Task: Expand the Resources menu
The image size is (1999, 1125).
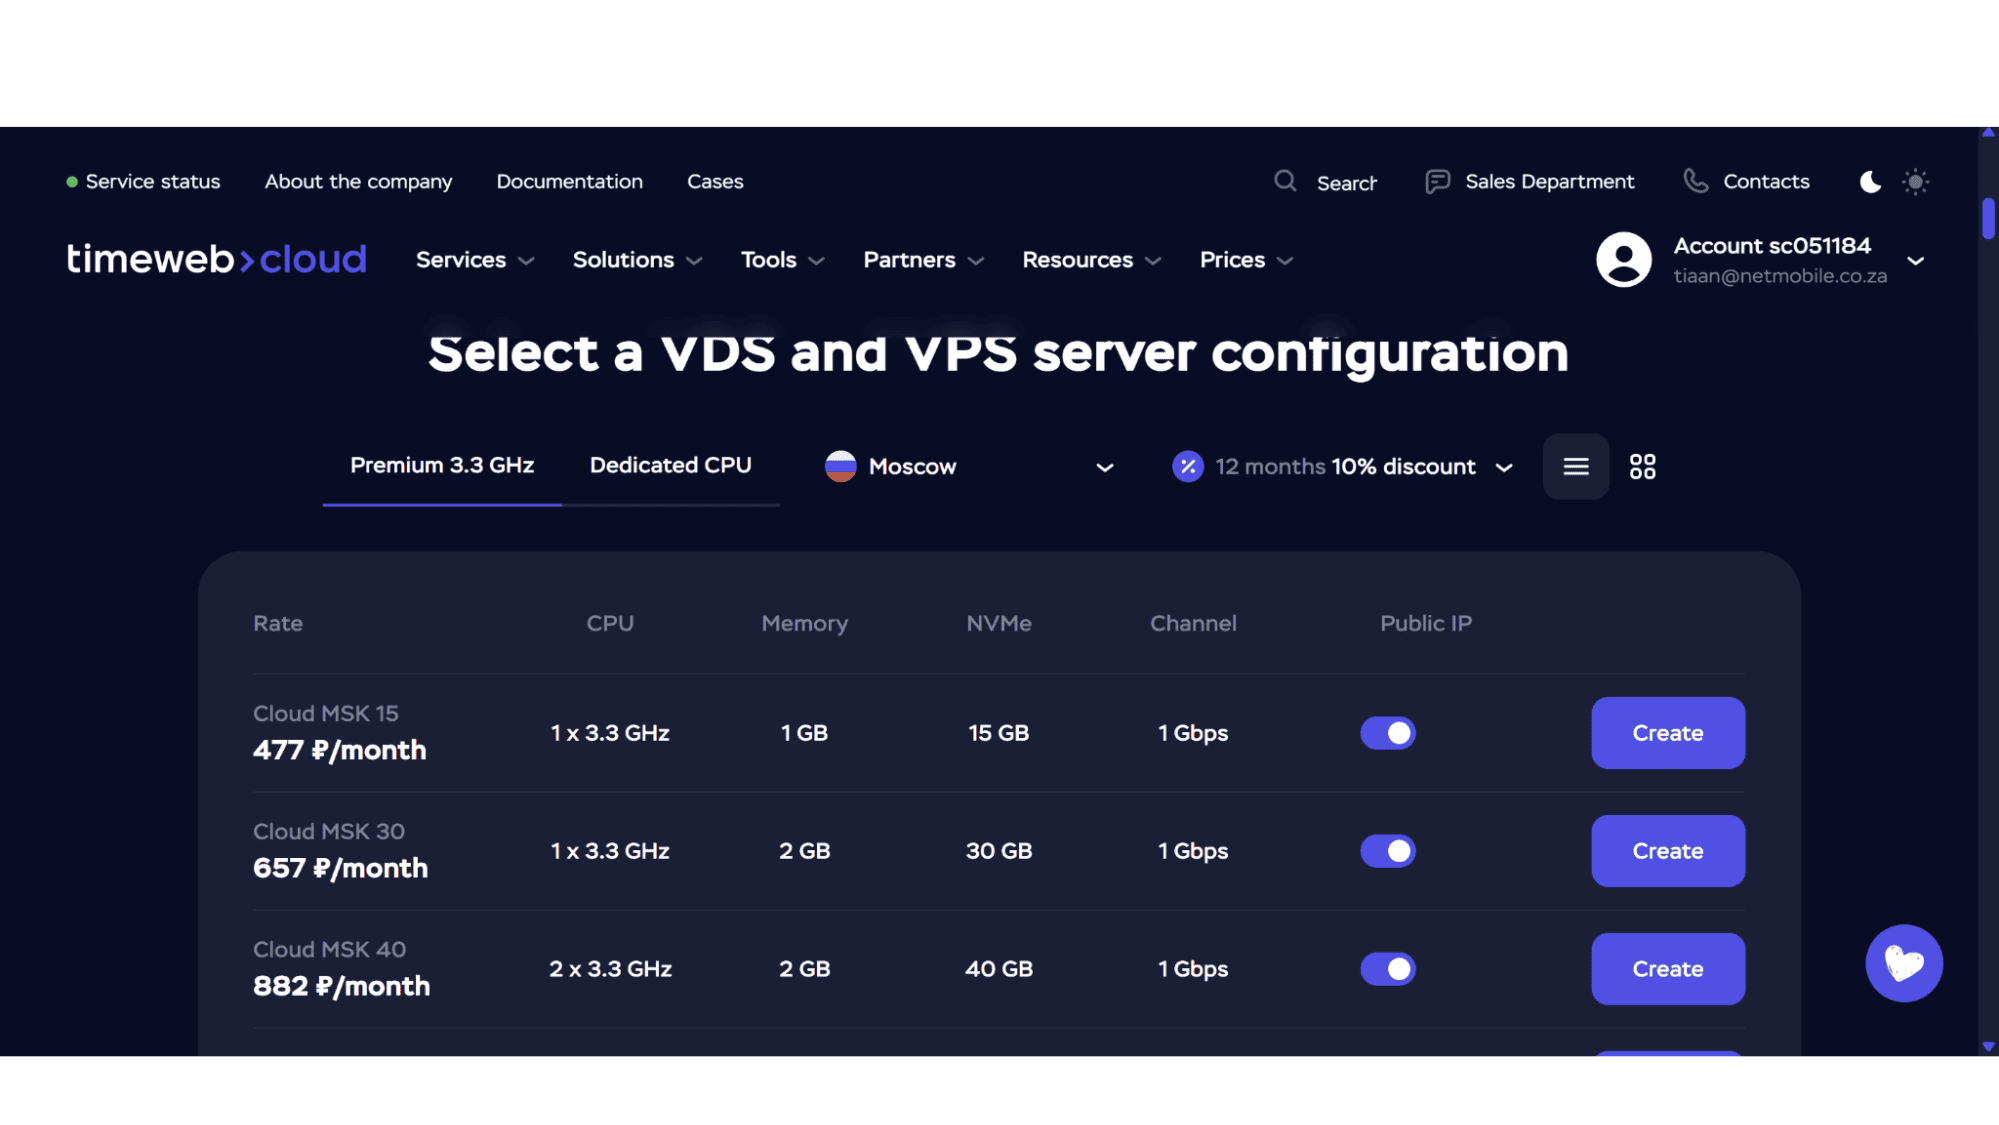Action: 1091,260
